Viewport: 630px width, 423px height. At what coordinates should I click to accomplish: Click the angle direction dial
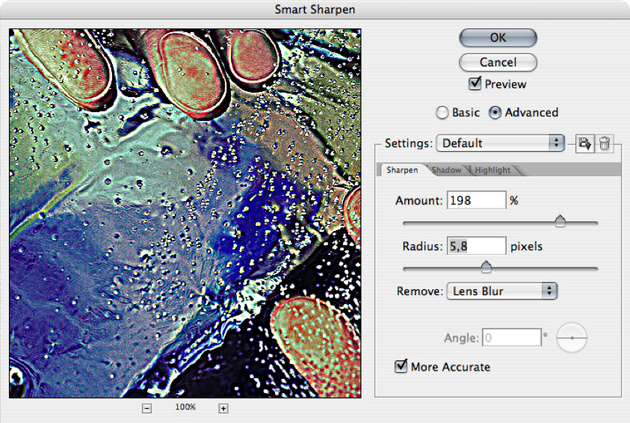coord(572,340)
